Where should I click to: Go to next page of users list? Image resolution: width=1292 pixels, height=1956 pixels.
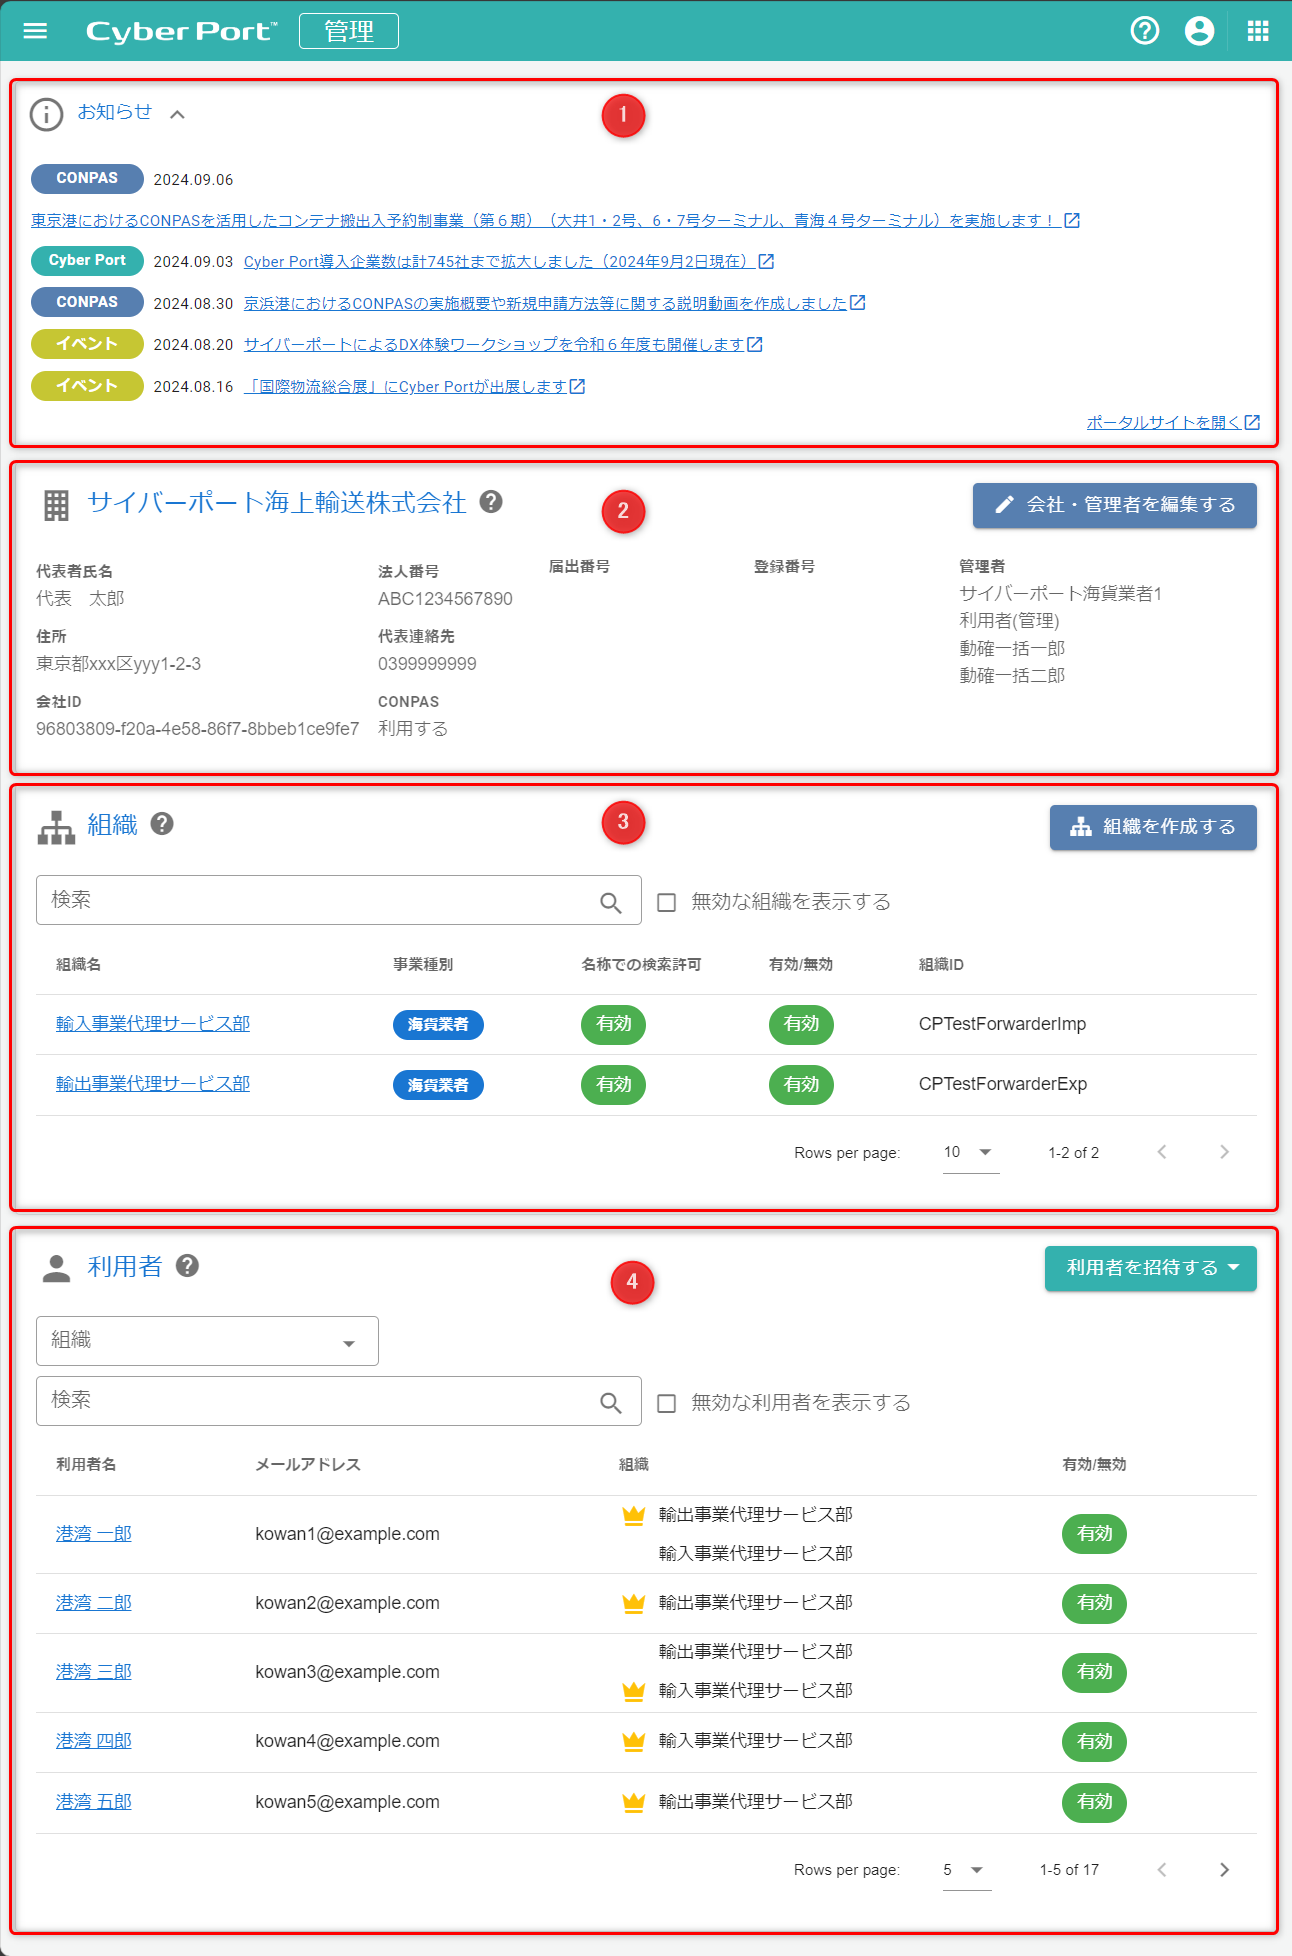1224,1870
